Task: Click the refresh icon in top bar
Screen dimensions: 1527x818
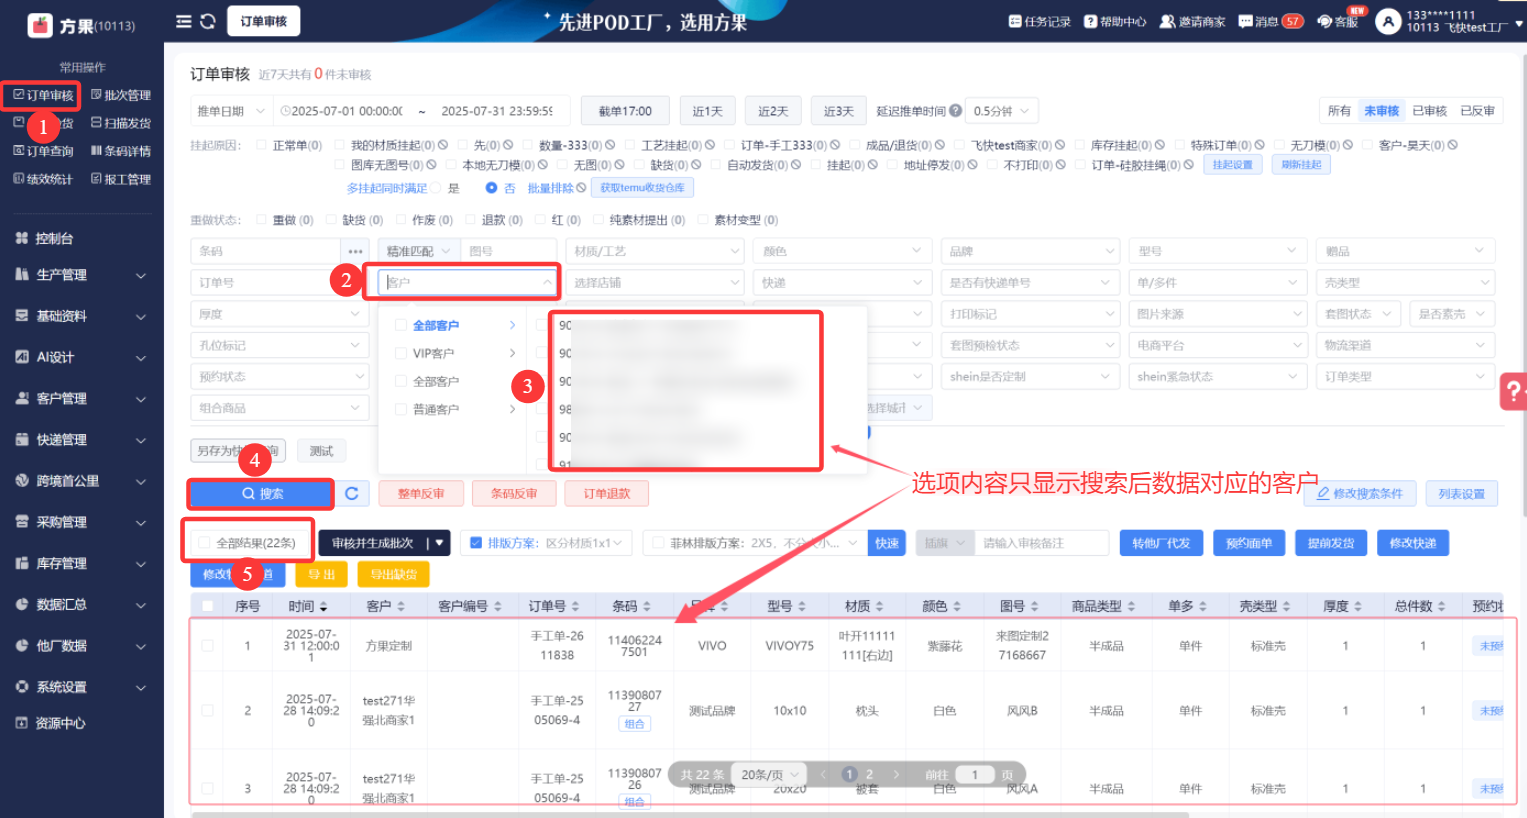Action: tap(208, 21)
